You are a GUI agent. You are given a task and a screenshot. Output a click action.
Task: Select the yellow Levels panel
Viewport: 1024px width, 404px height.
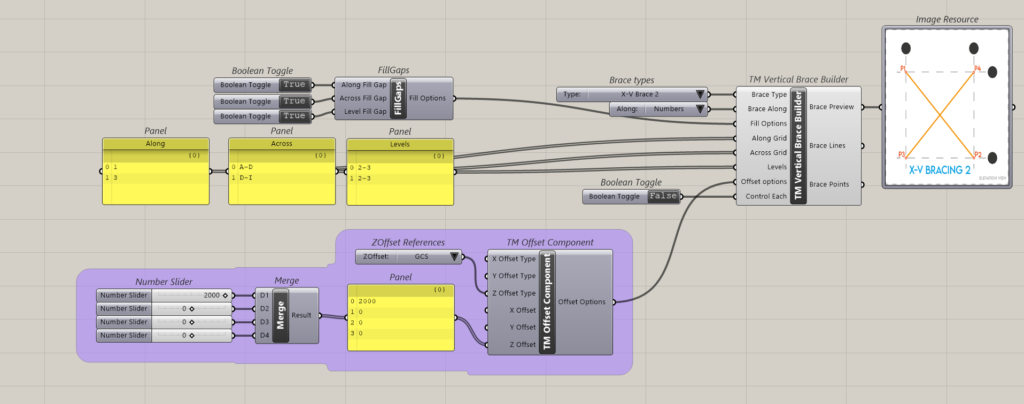coord(400,175)
